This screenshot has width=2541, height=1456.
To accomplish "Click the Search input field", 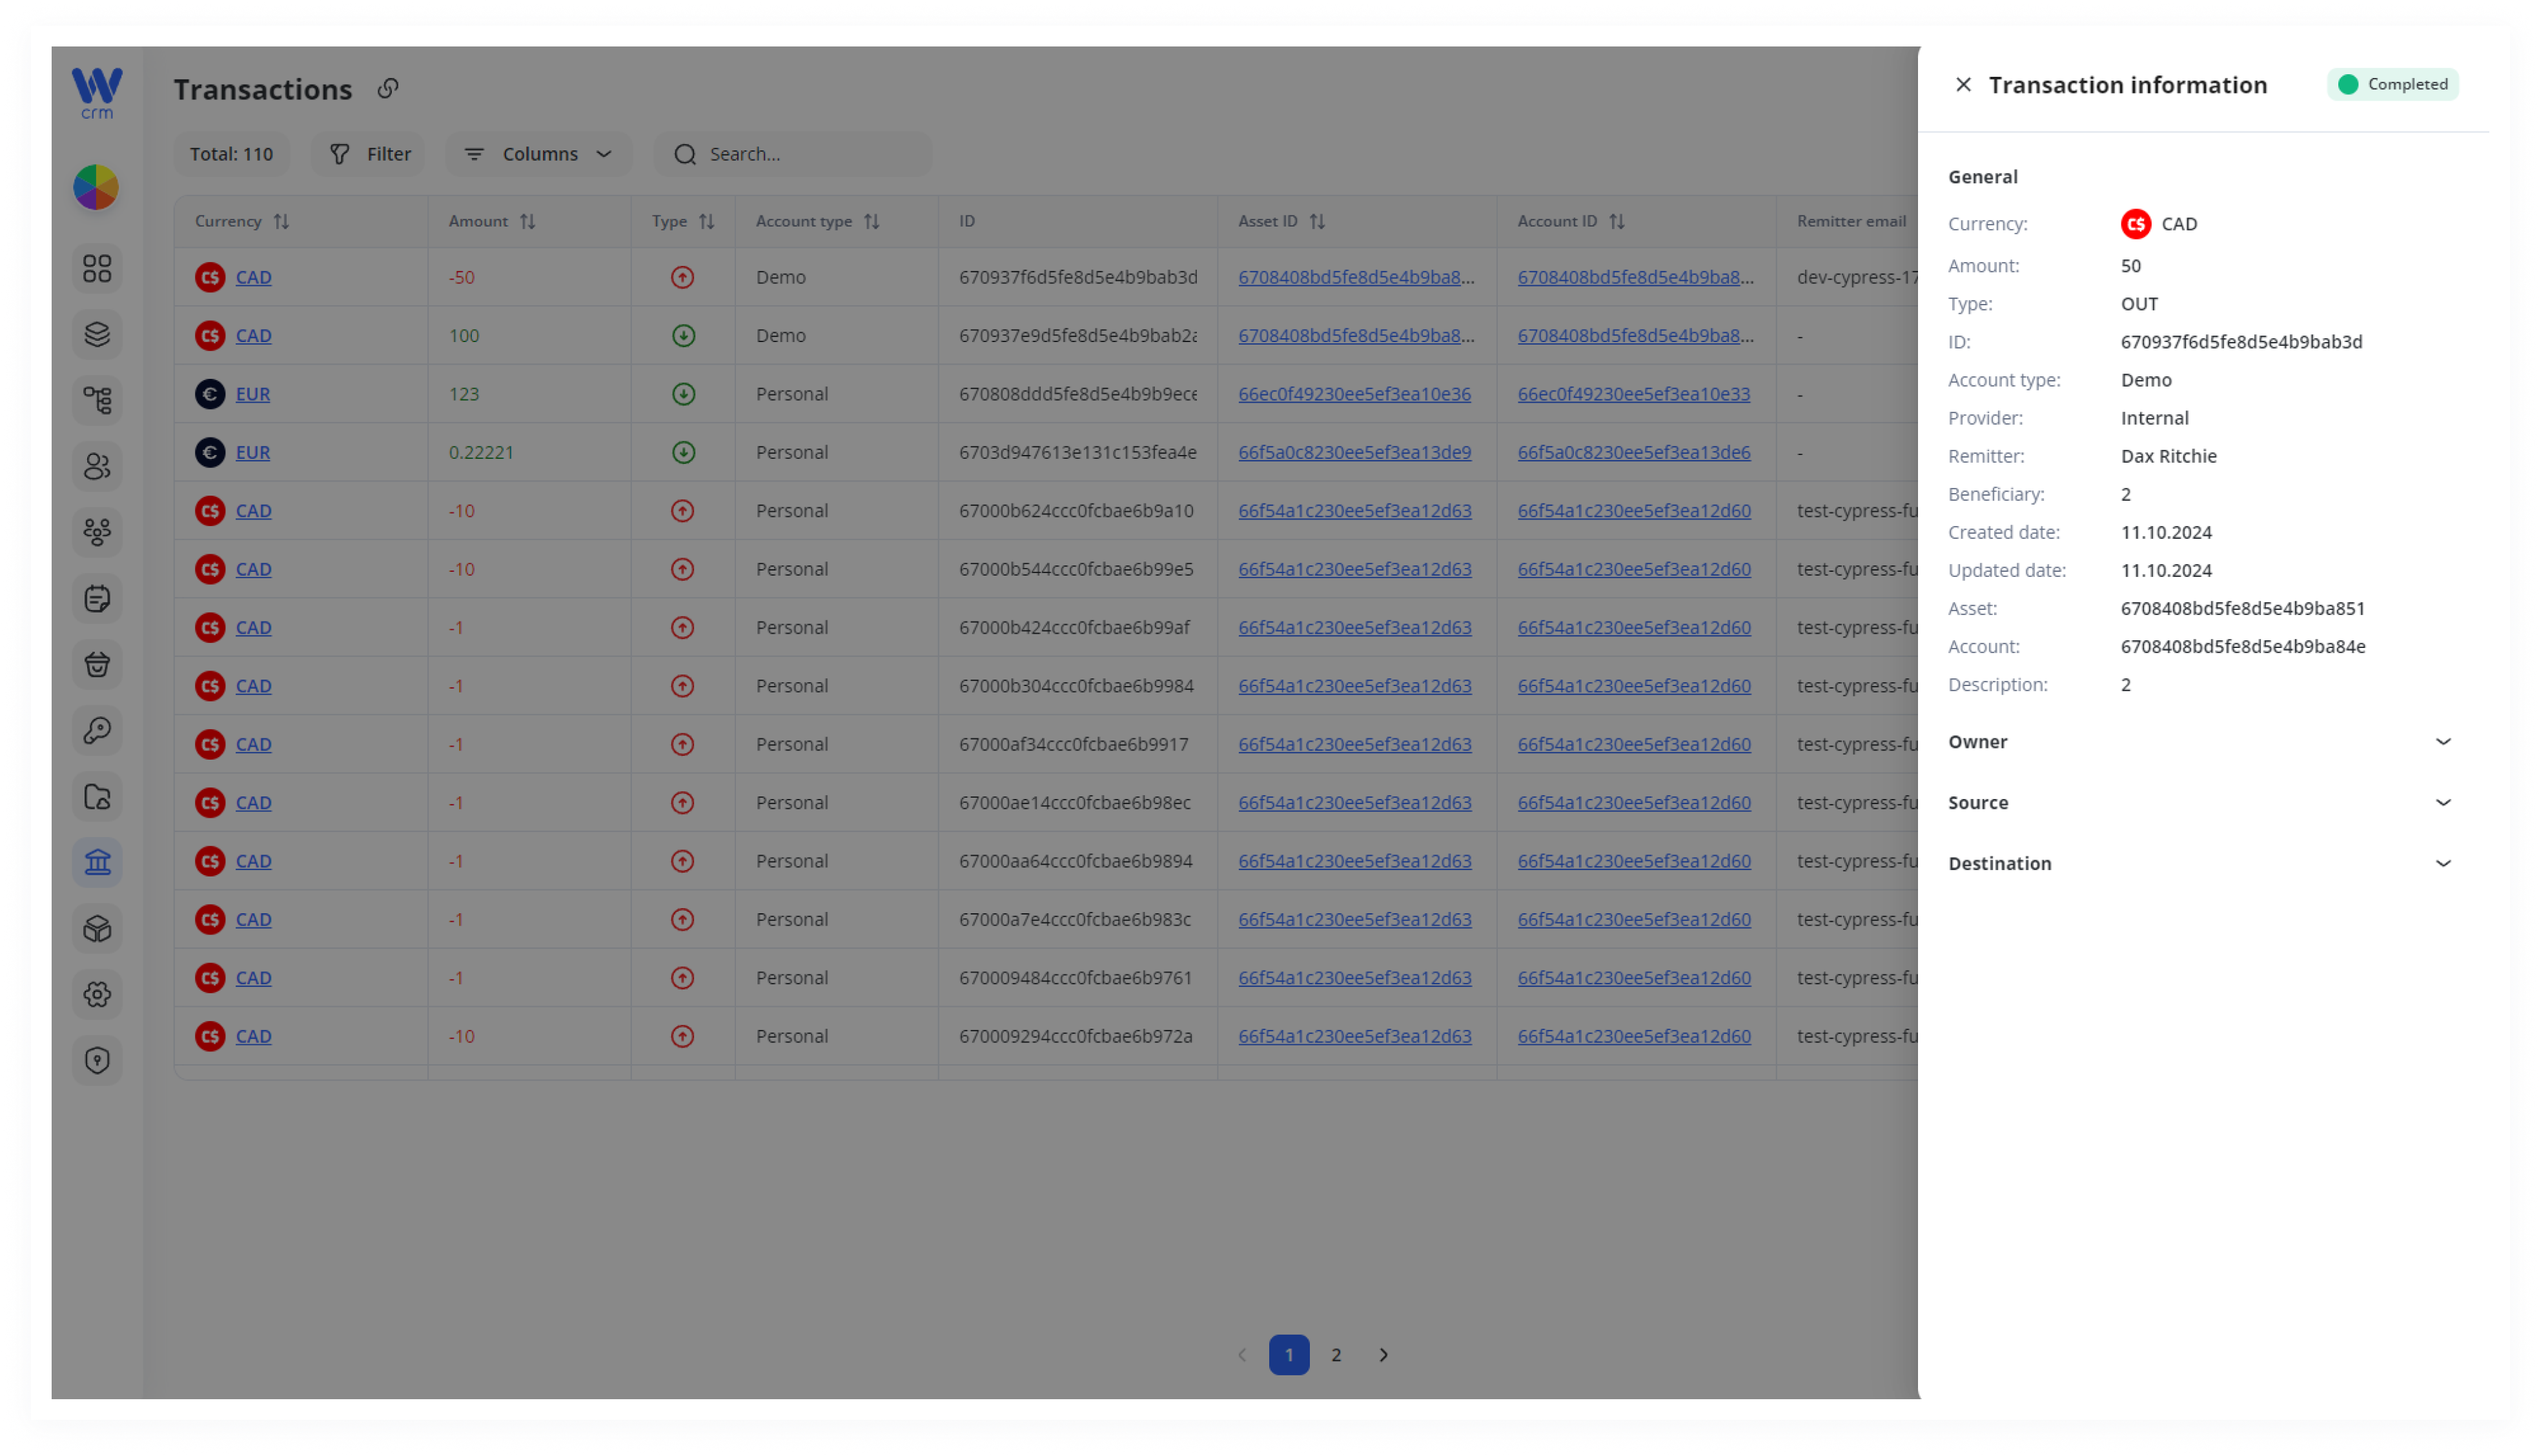I will (793, 154).
